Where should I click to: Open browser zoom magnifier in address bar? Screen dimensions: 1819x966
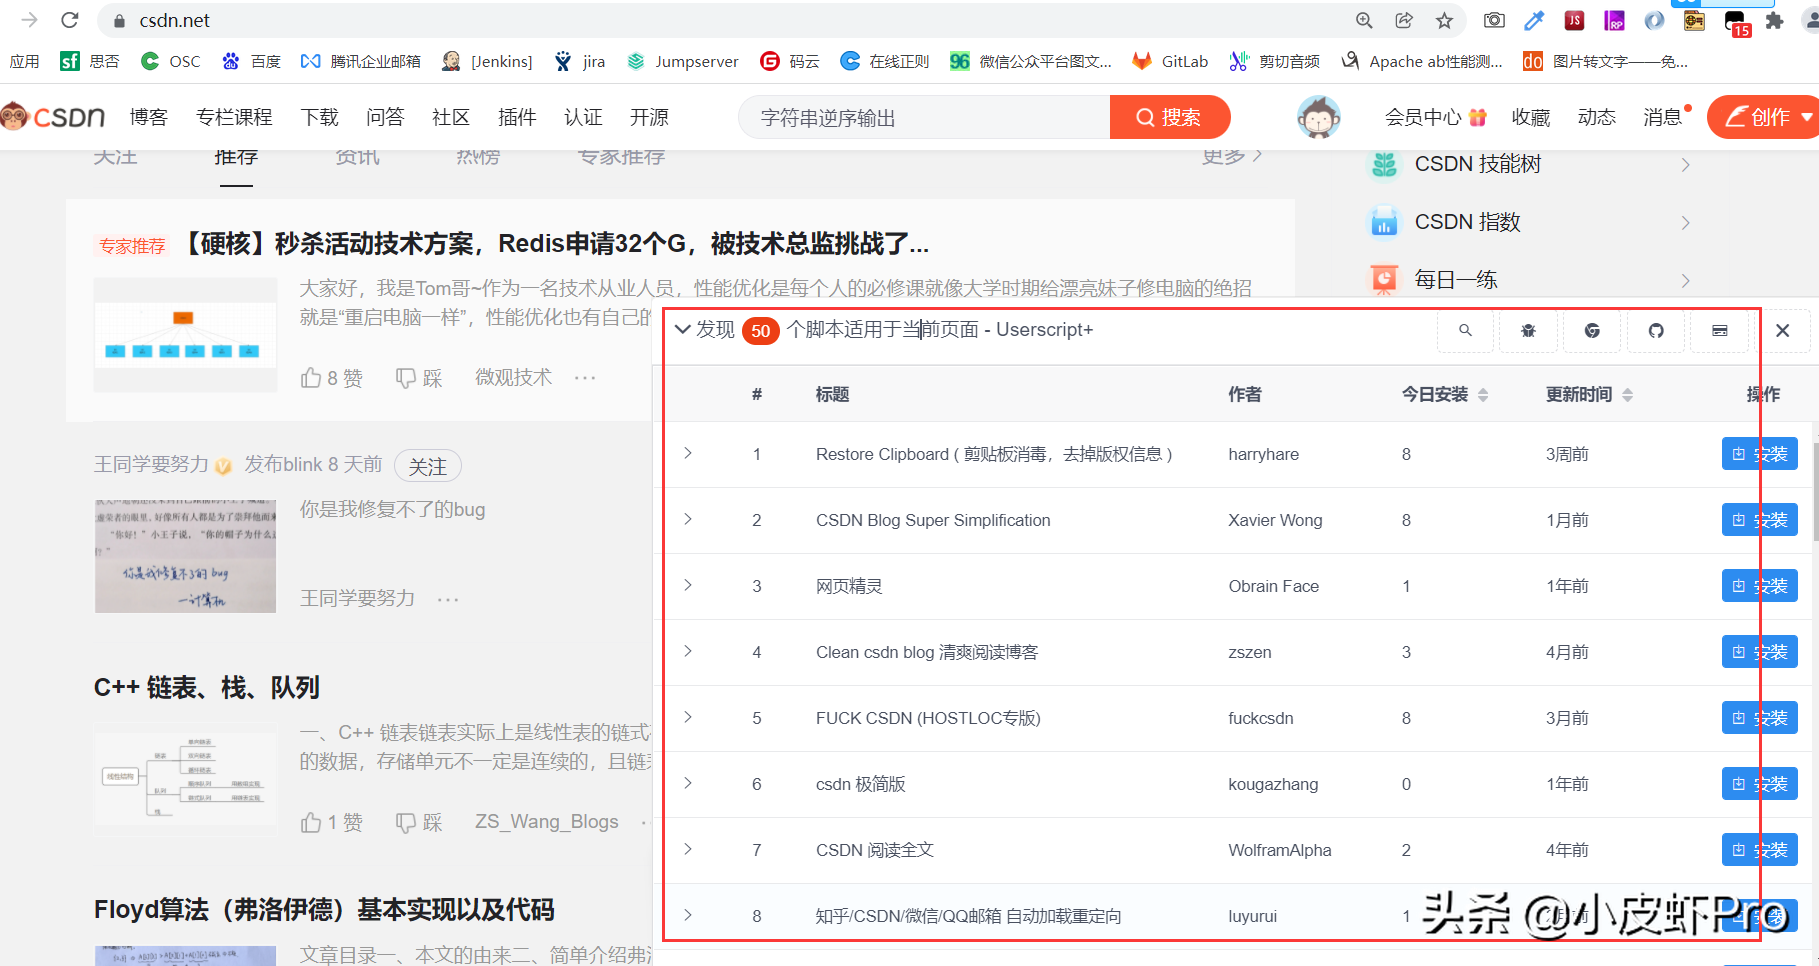[1364, 20]
